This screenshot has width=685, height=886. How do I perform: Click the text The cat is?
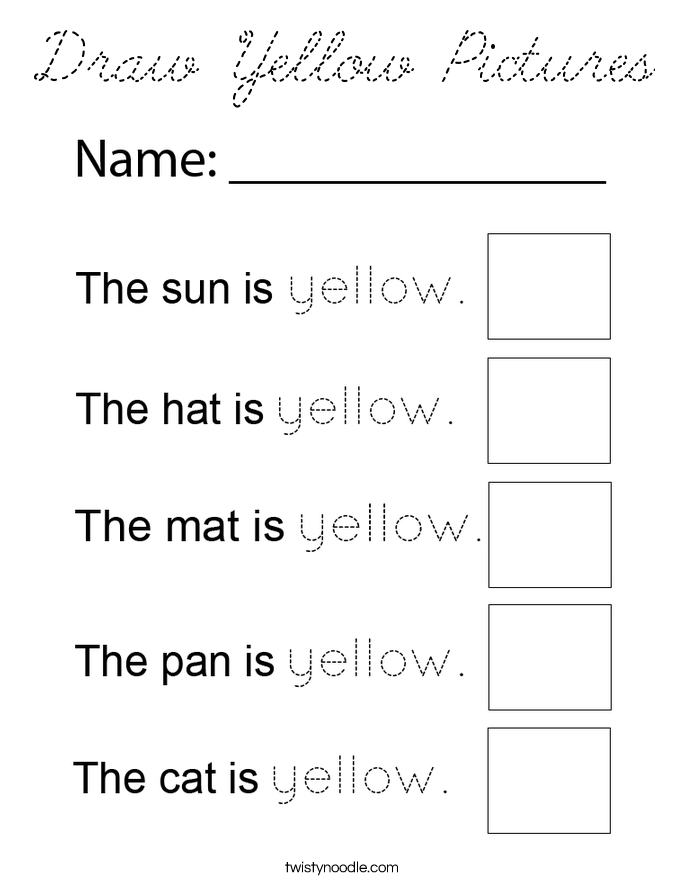click(166, 778)
